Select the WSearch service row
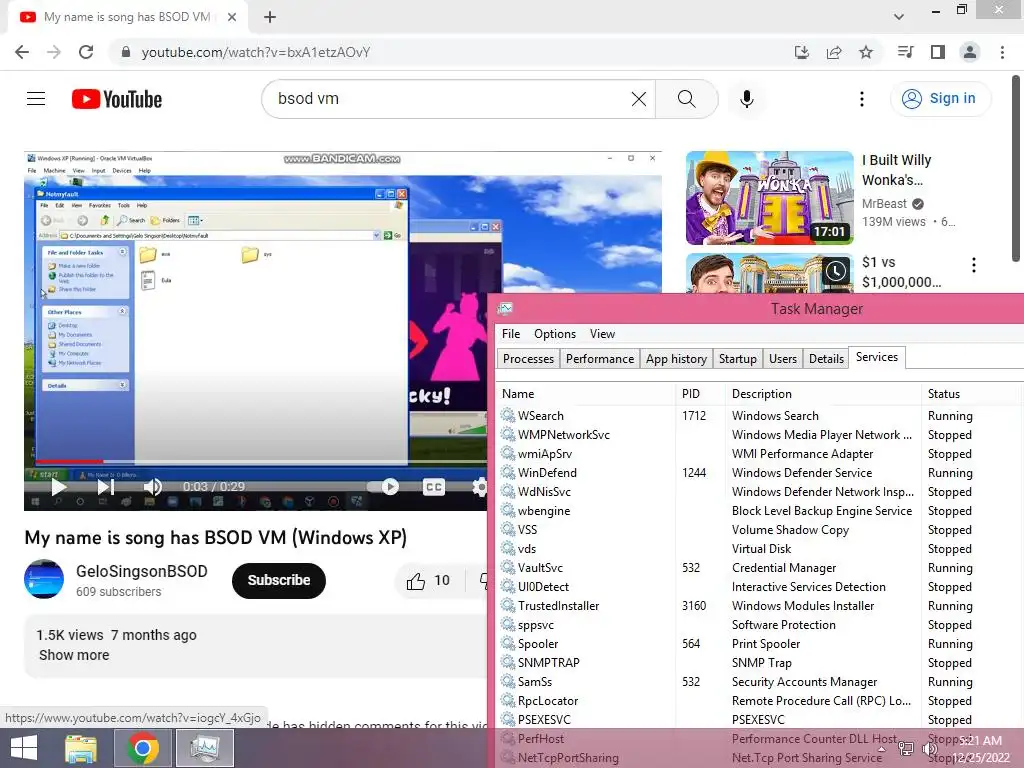Screen dimensions: 1024x768 758,416
